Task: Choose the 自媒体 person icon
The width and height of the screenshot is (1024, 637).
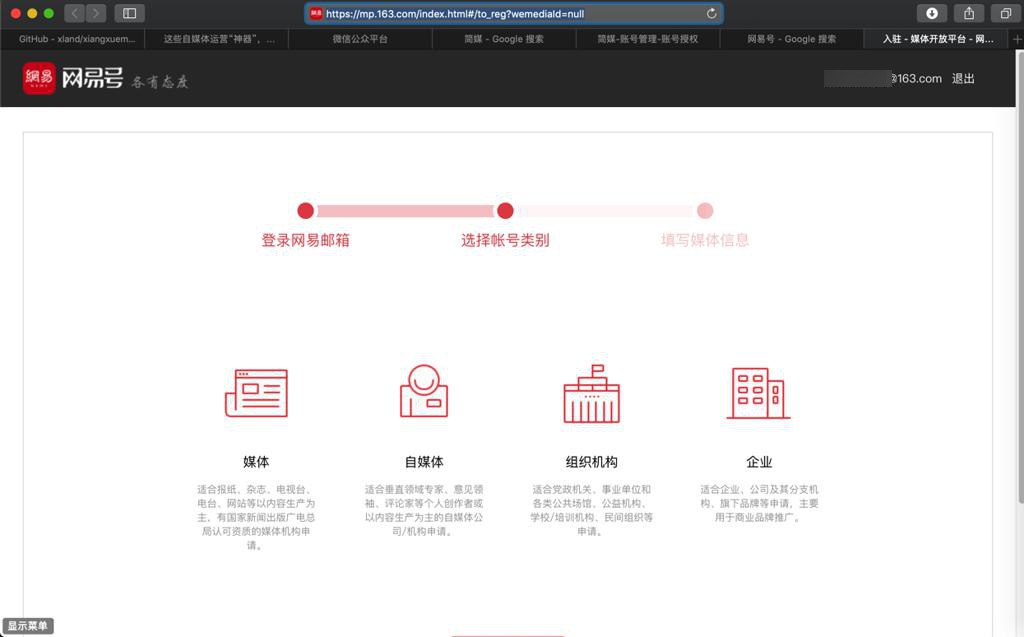Action: pos(424,391)
